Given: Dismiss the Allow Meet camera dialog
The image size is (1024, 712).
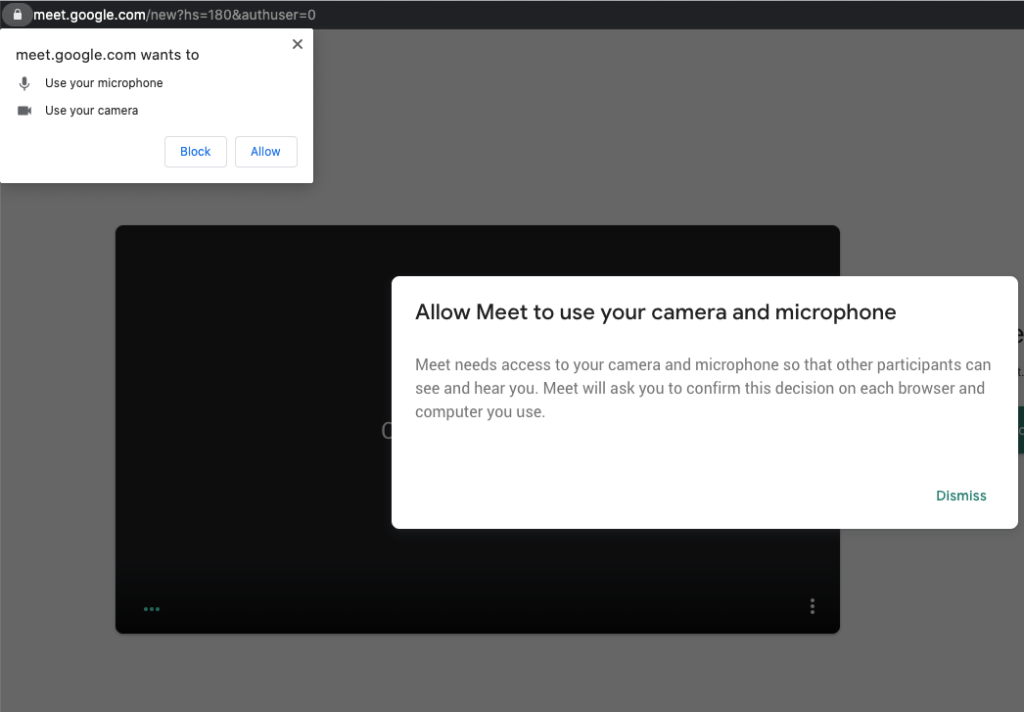Looking at the screenshot, I should (961, 496).
